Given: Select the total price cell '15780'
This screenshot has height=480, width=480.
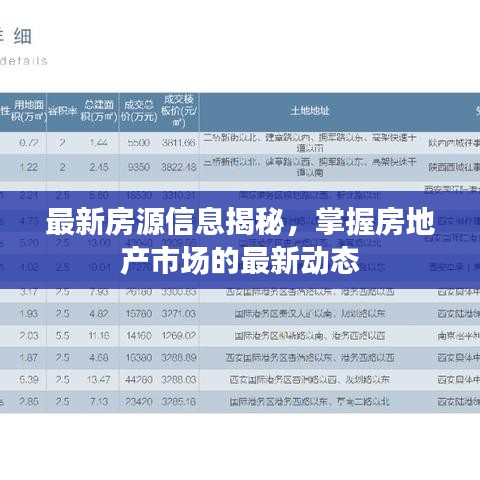Looking at the screenshot, I should tap(139, 314).
